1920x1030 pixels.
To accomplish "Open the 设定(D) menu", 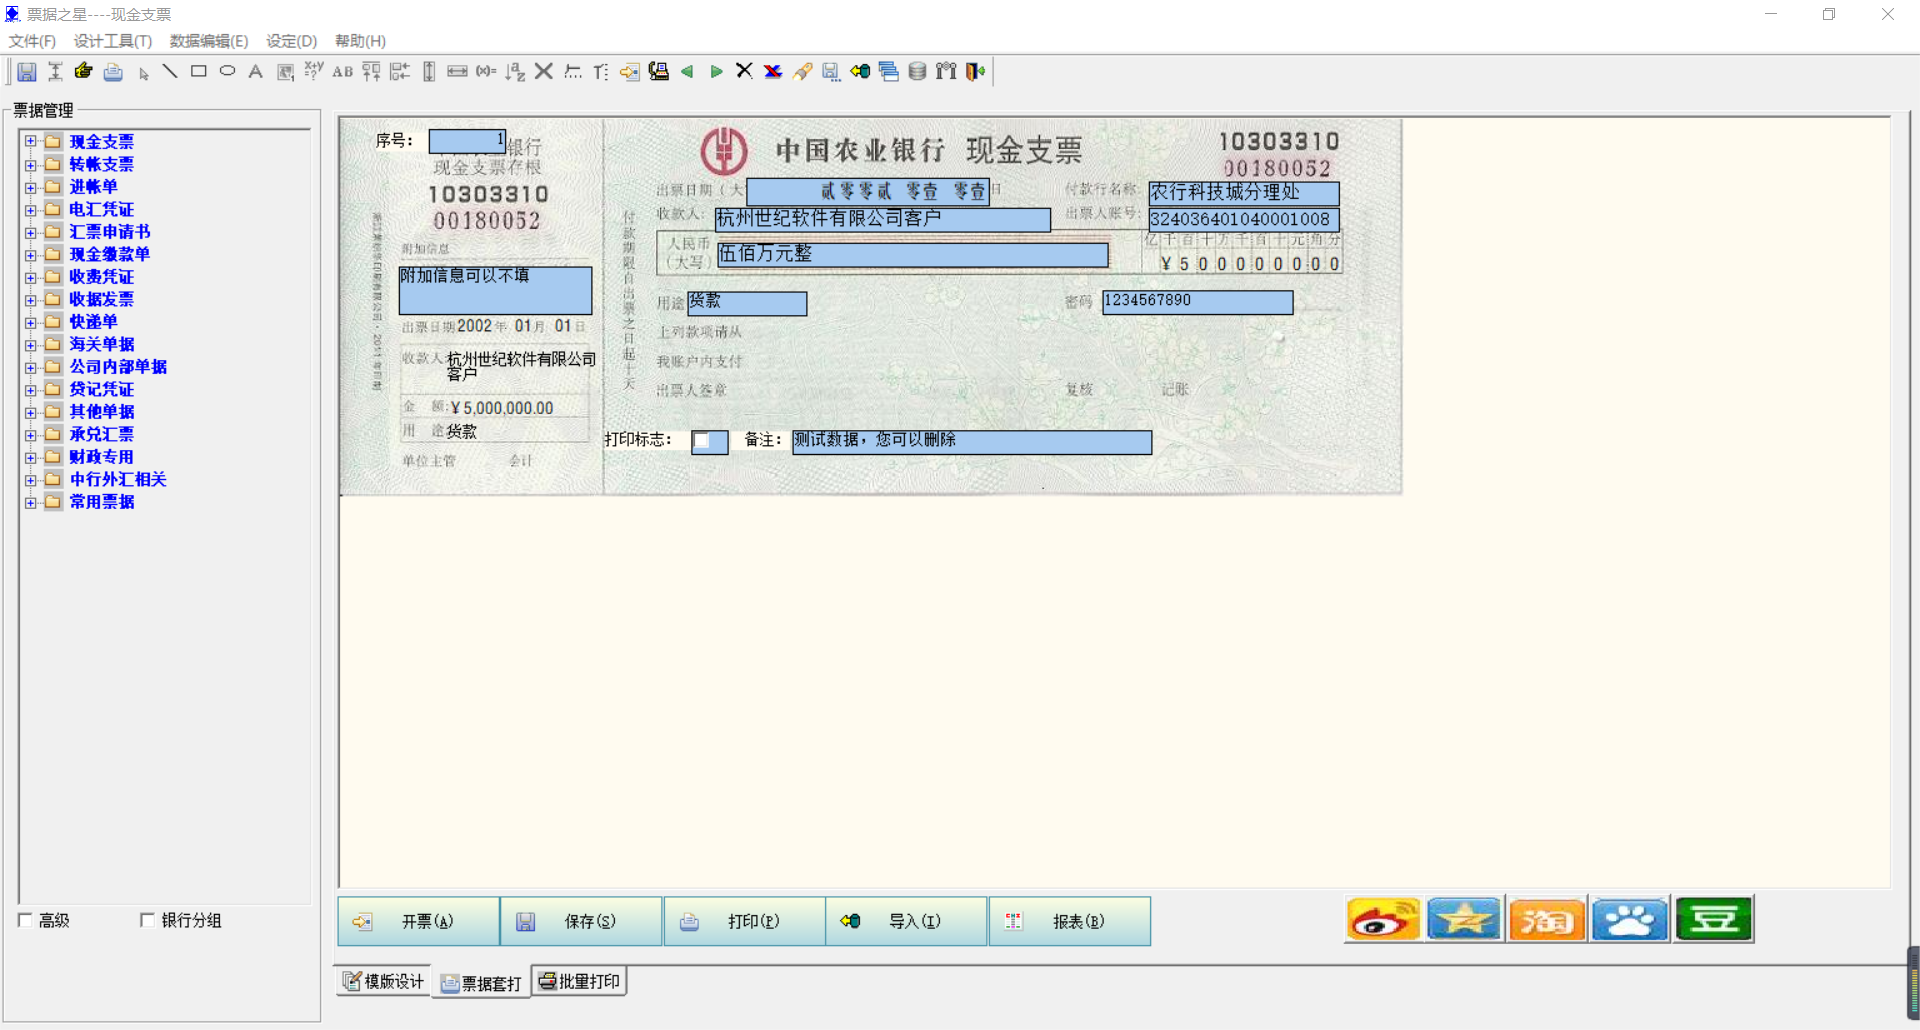I will tap(291, 41).
